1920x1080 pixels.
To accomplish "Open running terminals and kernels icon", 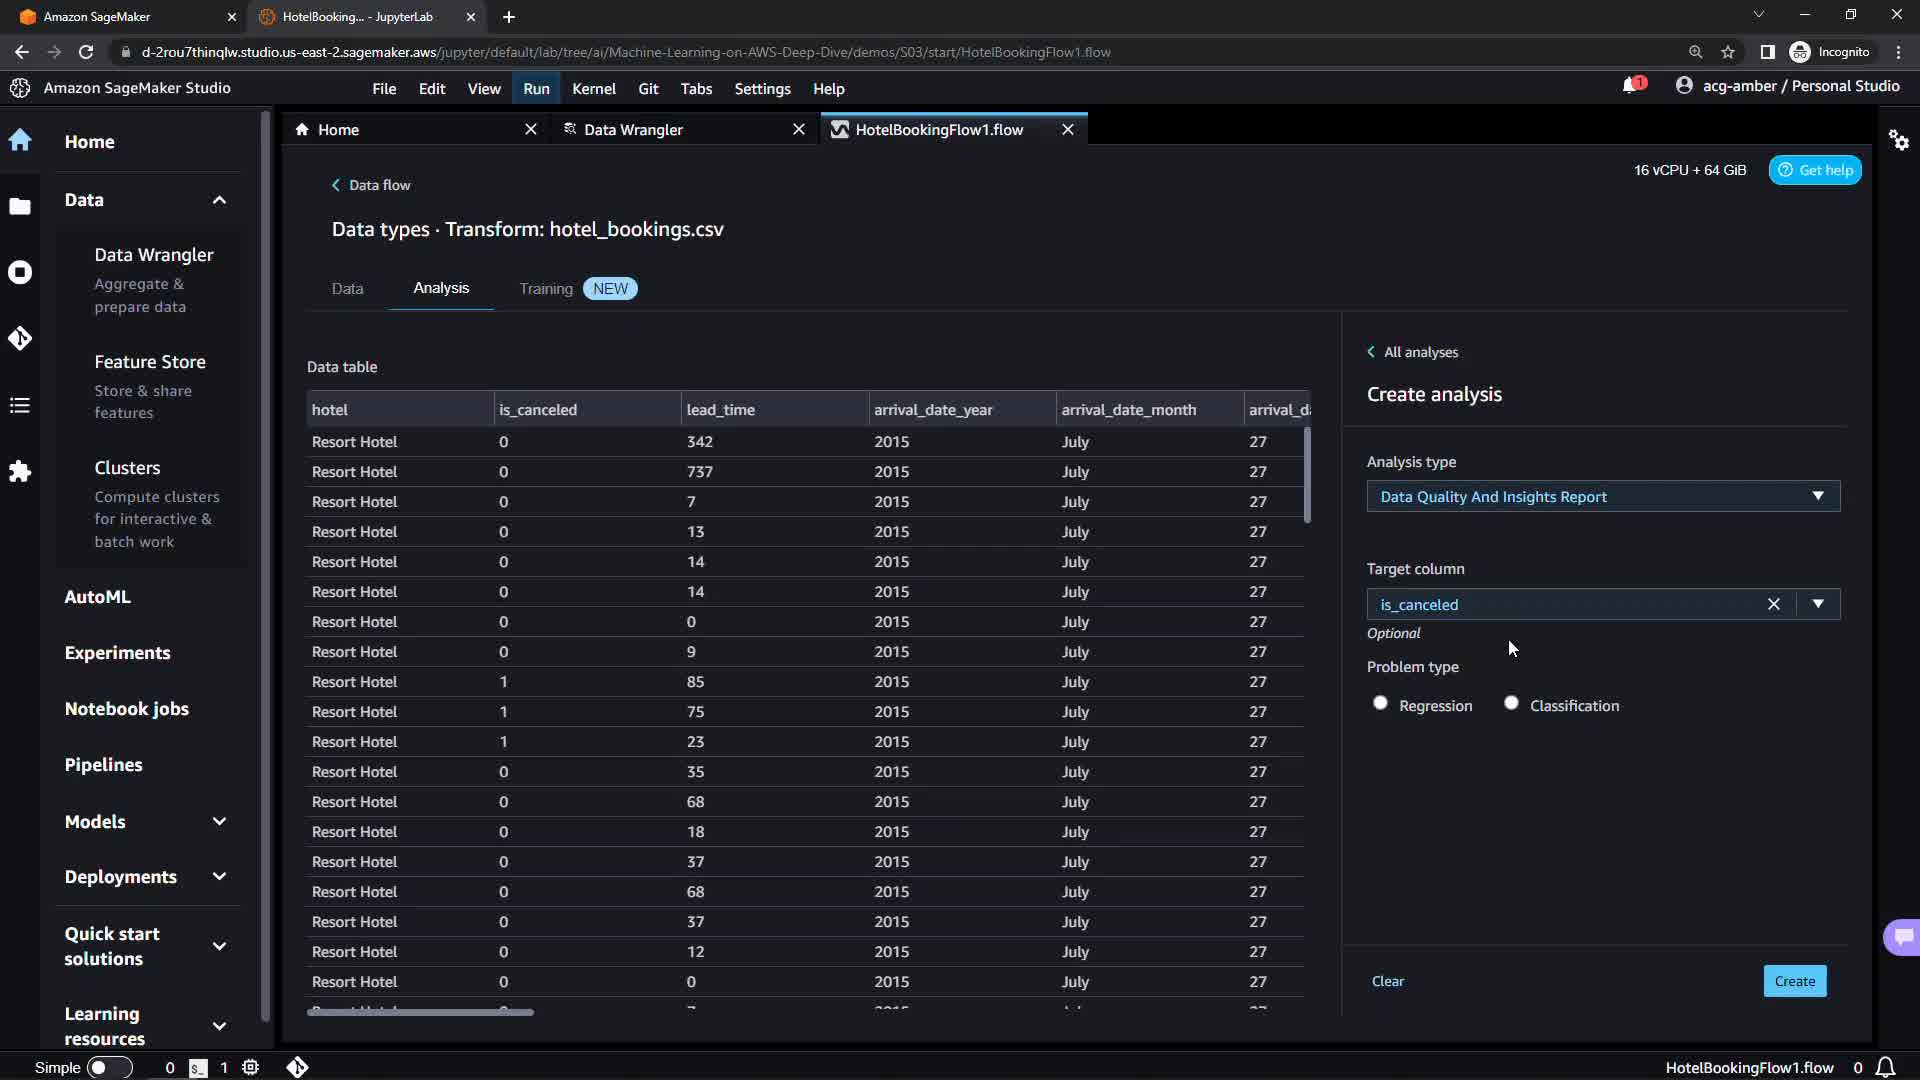I will coord(20,273).
